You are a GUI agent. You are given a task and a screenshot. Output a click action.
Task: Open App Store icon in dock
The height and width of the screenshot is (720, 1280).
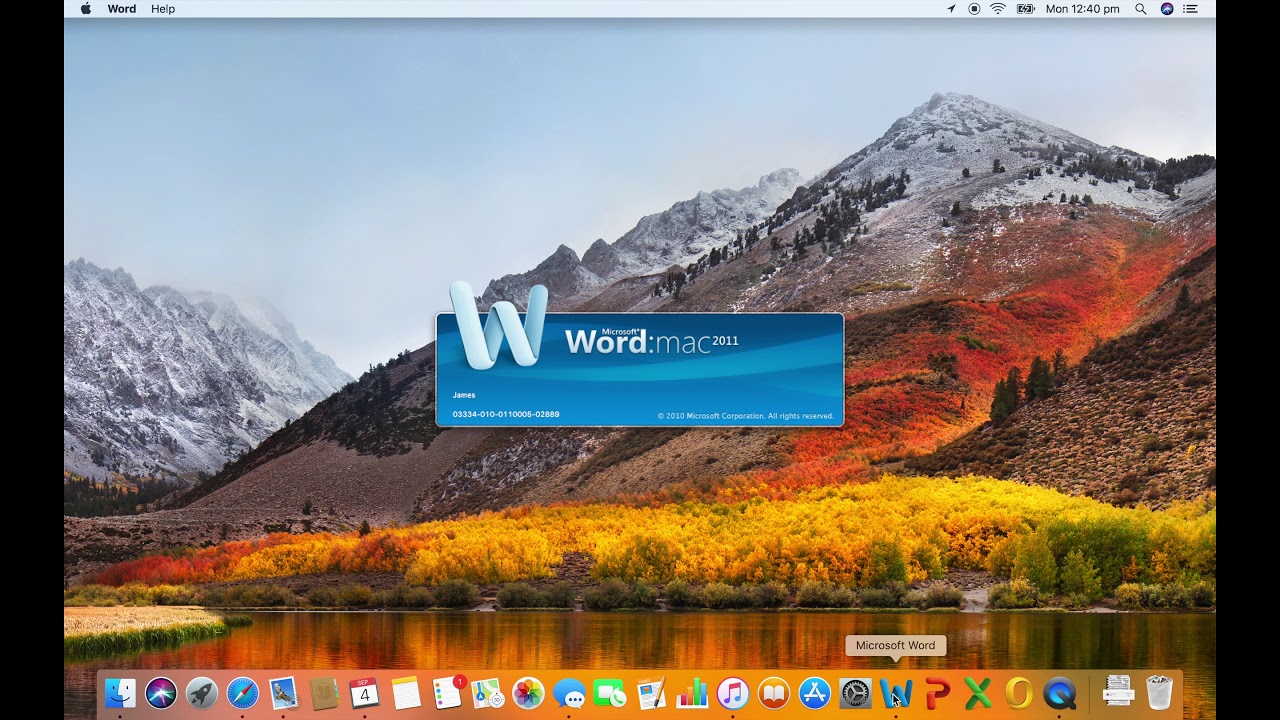(814, 692)
